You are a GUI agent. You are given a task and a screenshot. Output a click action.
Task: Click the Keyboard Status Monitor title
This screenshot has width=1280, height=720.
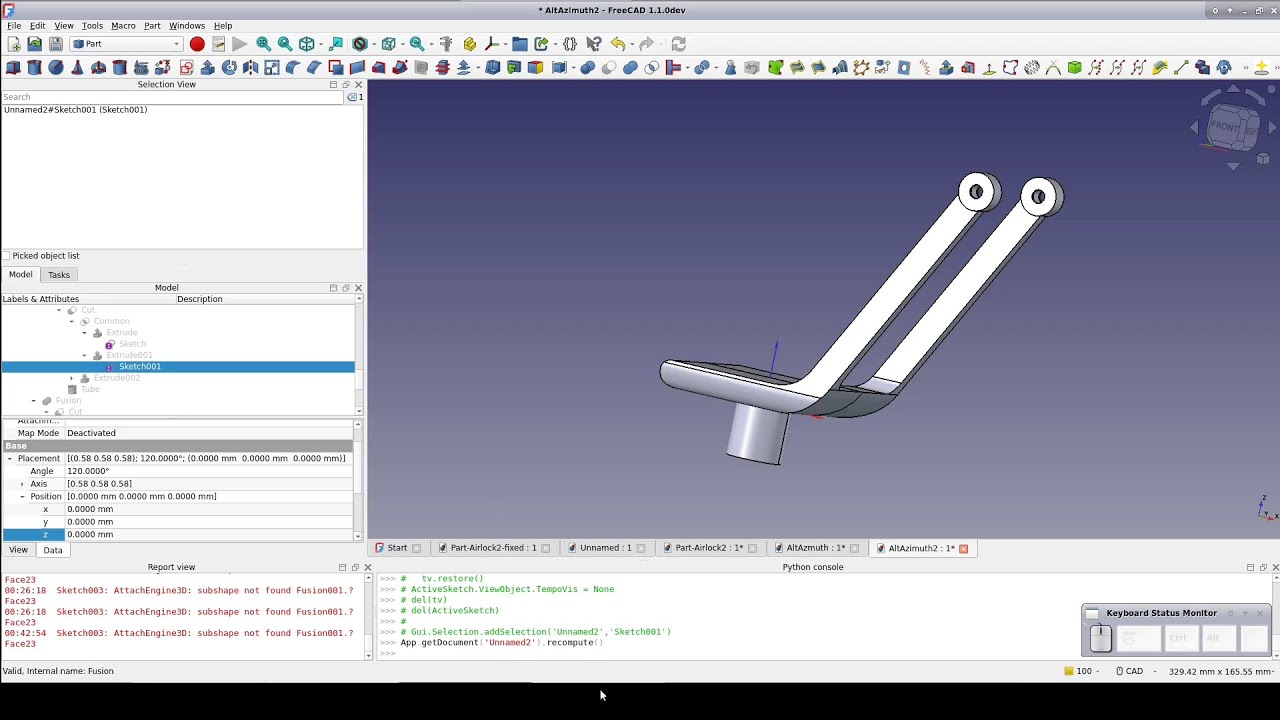(x=1161, y=613)
